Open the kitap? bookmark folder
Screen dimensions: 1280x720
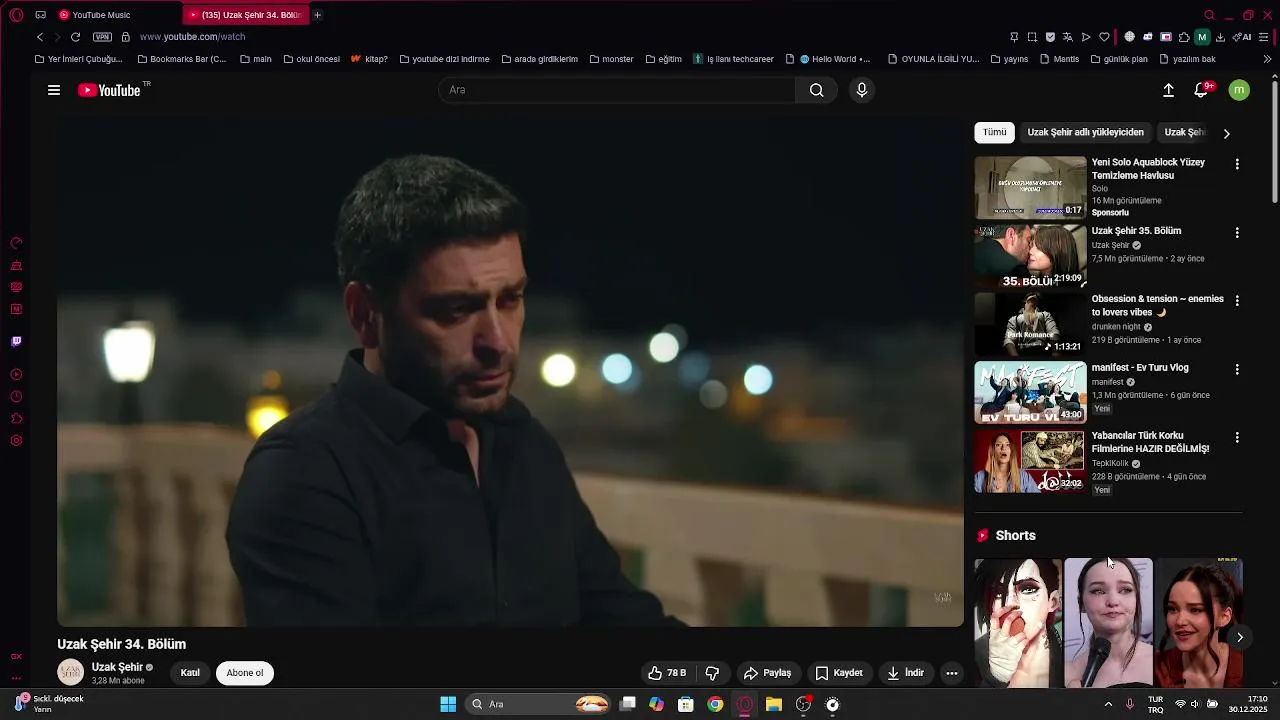pyautogui.click(x=369, y=59)
